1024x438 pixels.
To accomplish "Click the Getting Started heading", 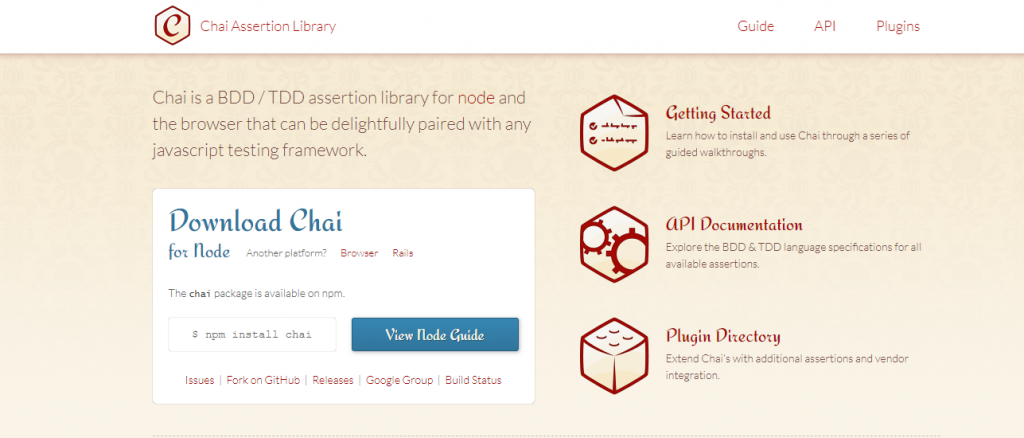I will (718, 113).
